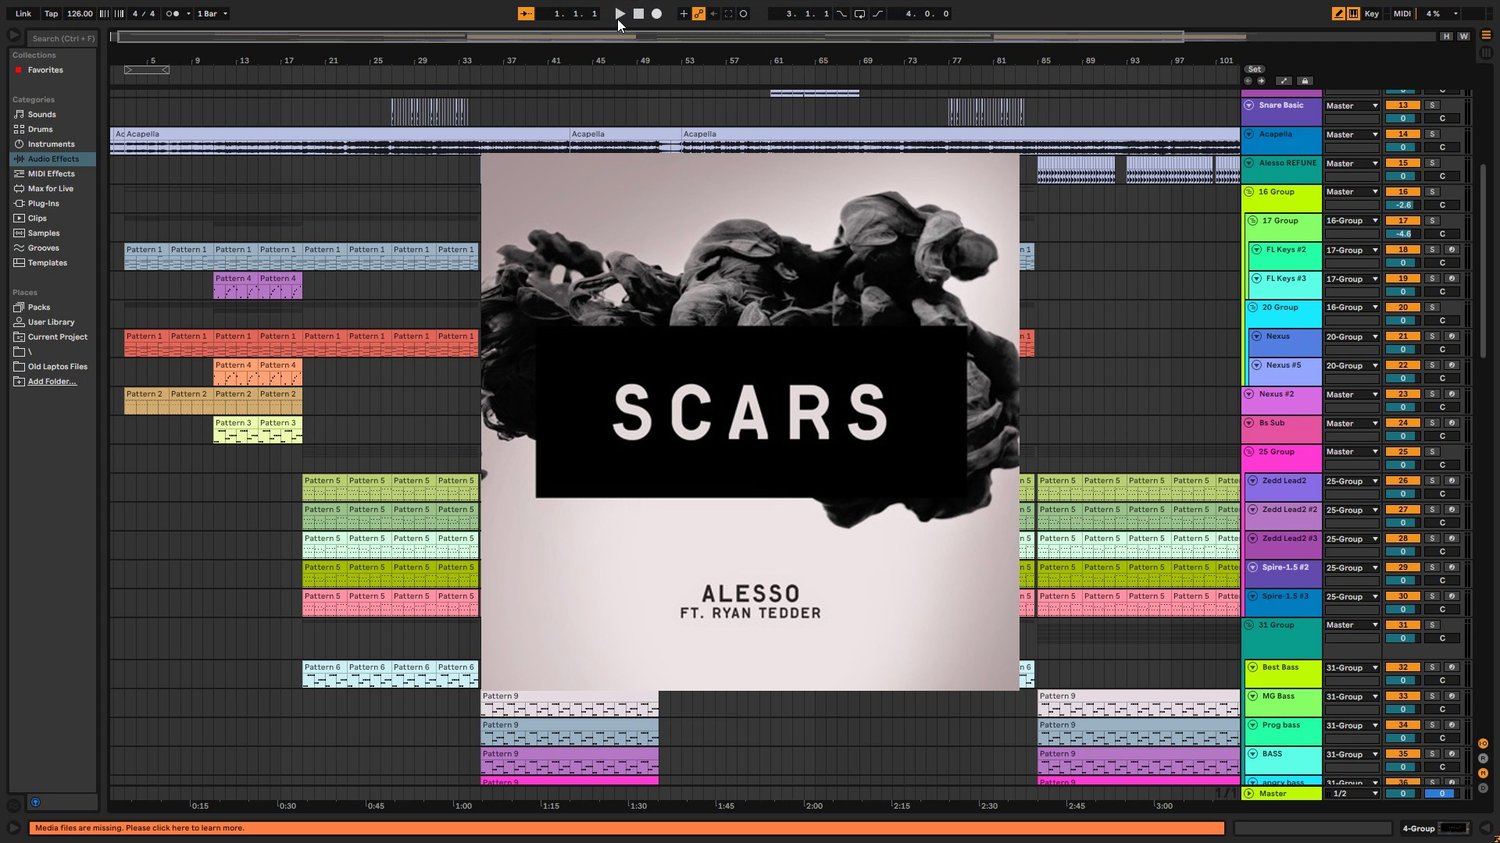The image size is (1500, 843).
Task: Fold the 20 Group track
Action: 1253,308
